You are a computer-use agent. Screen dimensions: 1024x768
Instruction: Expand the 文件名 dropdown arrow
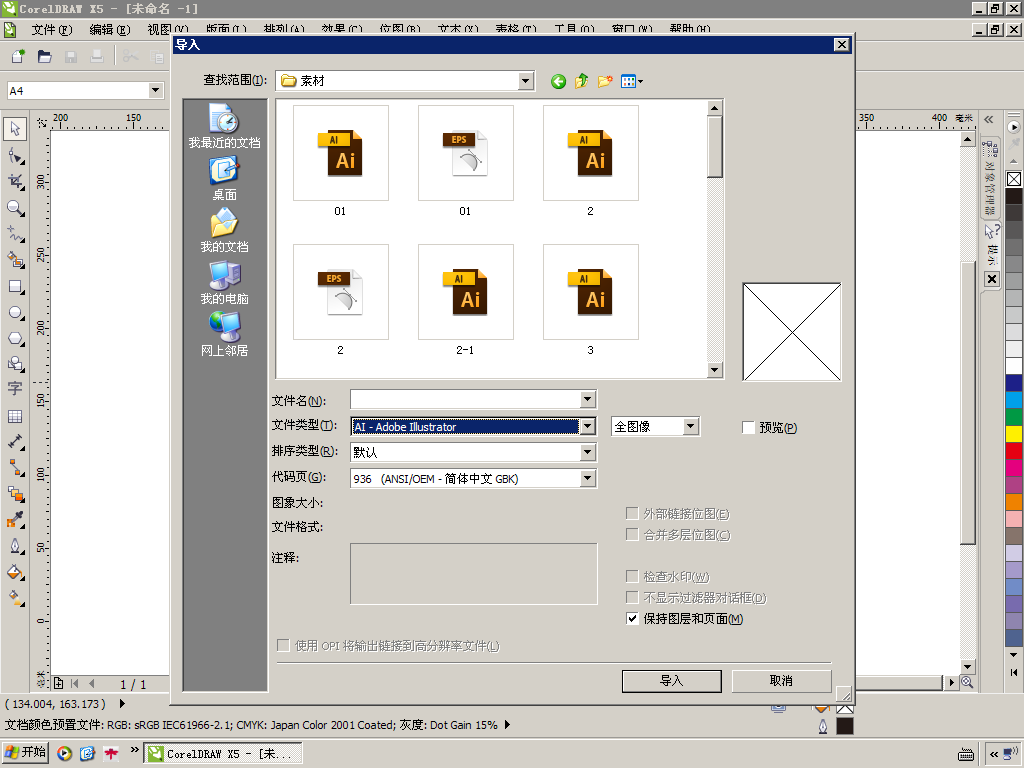coord(588,399)
